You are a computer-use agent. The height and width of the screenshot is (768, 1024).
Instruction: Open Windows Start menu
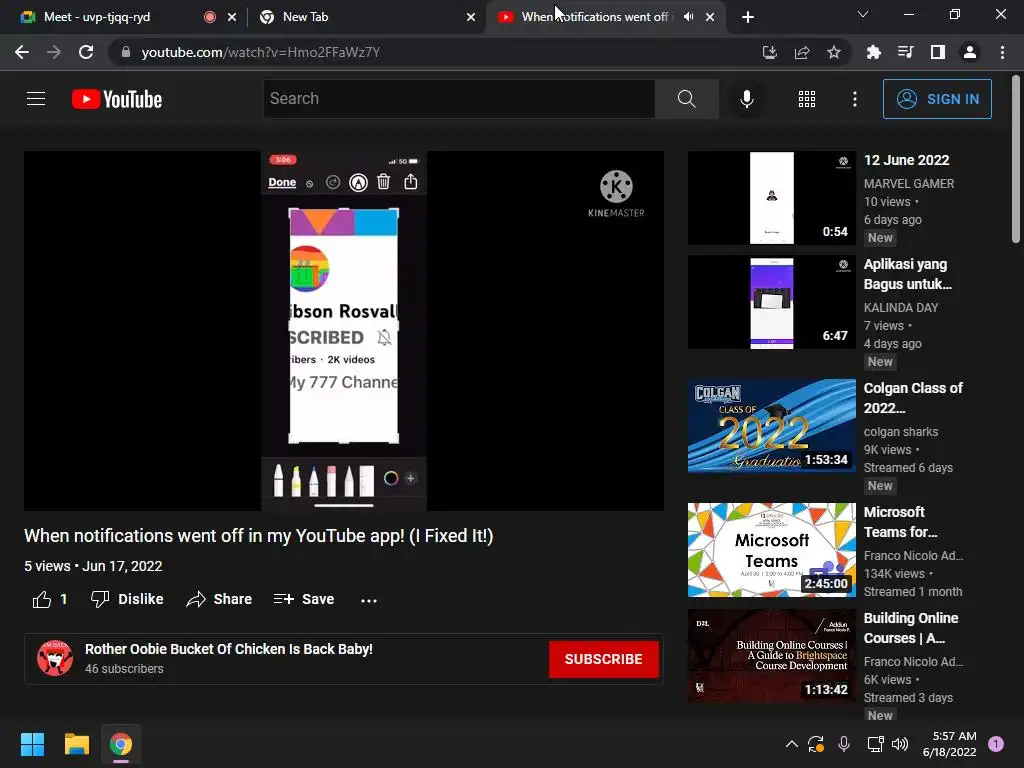(x=32, y=744)
